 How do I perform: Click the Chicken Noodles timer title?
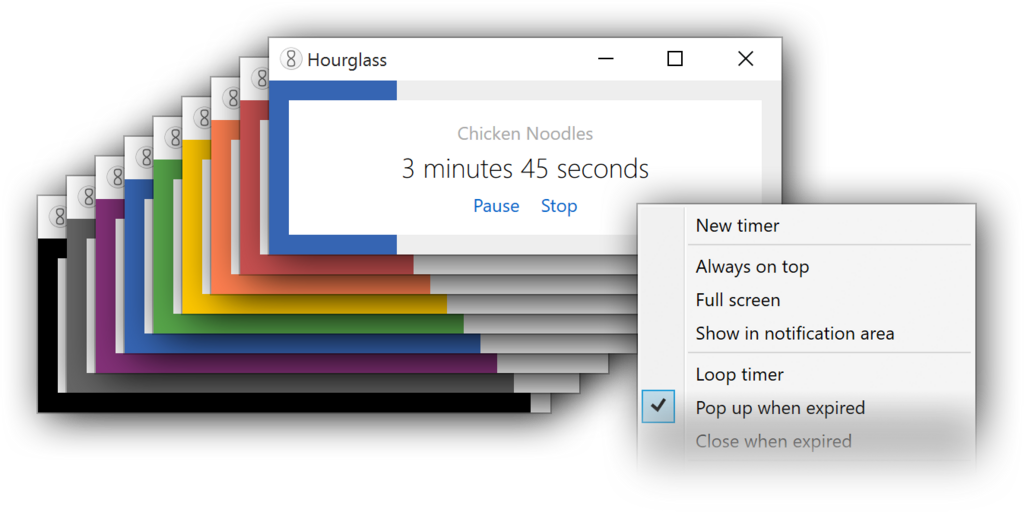tap(525, 134)
